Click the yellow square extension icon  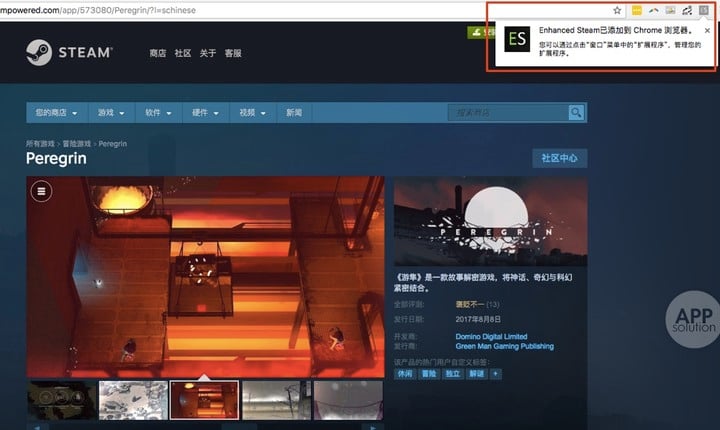[x=636, y=10]
